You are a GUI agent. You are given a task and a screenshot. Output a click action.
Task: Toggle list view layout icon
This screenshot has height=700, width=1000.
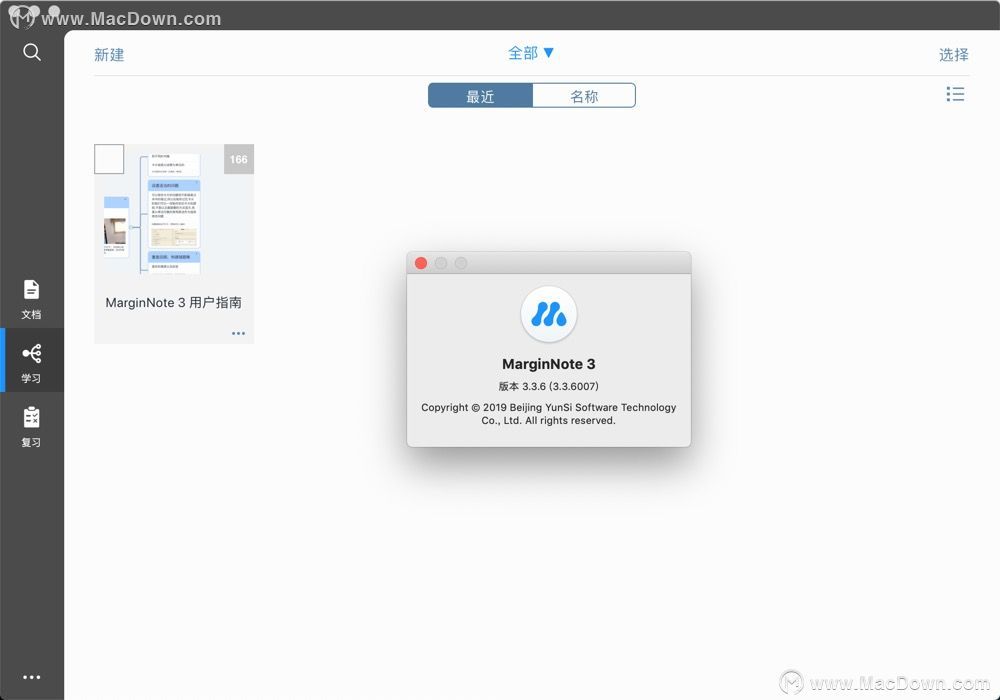955,94
